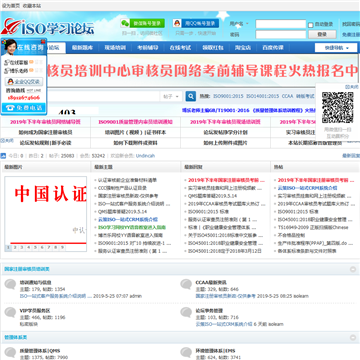Screen dimensions: 360x360
Task: Open the 现场培训 nav tab
Action: (115, 48)
